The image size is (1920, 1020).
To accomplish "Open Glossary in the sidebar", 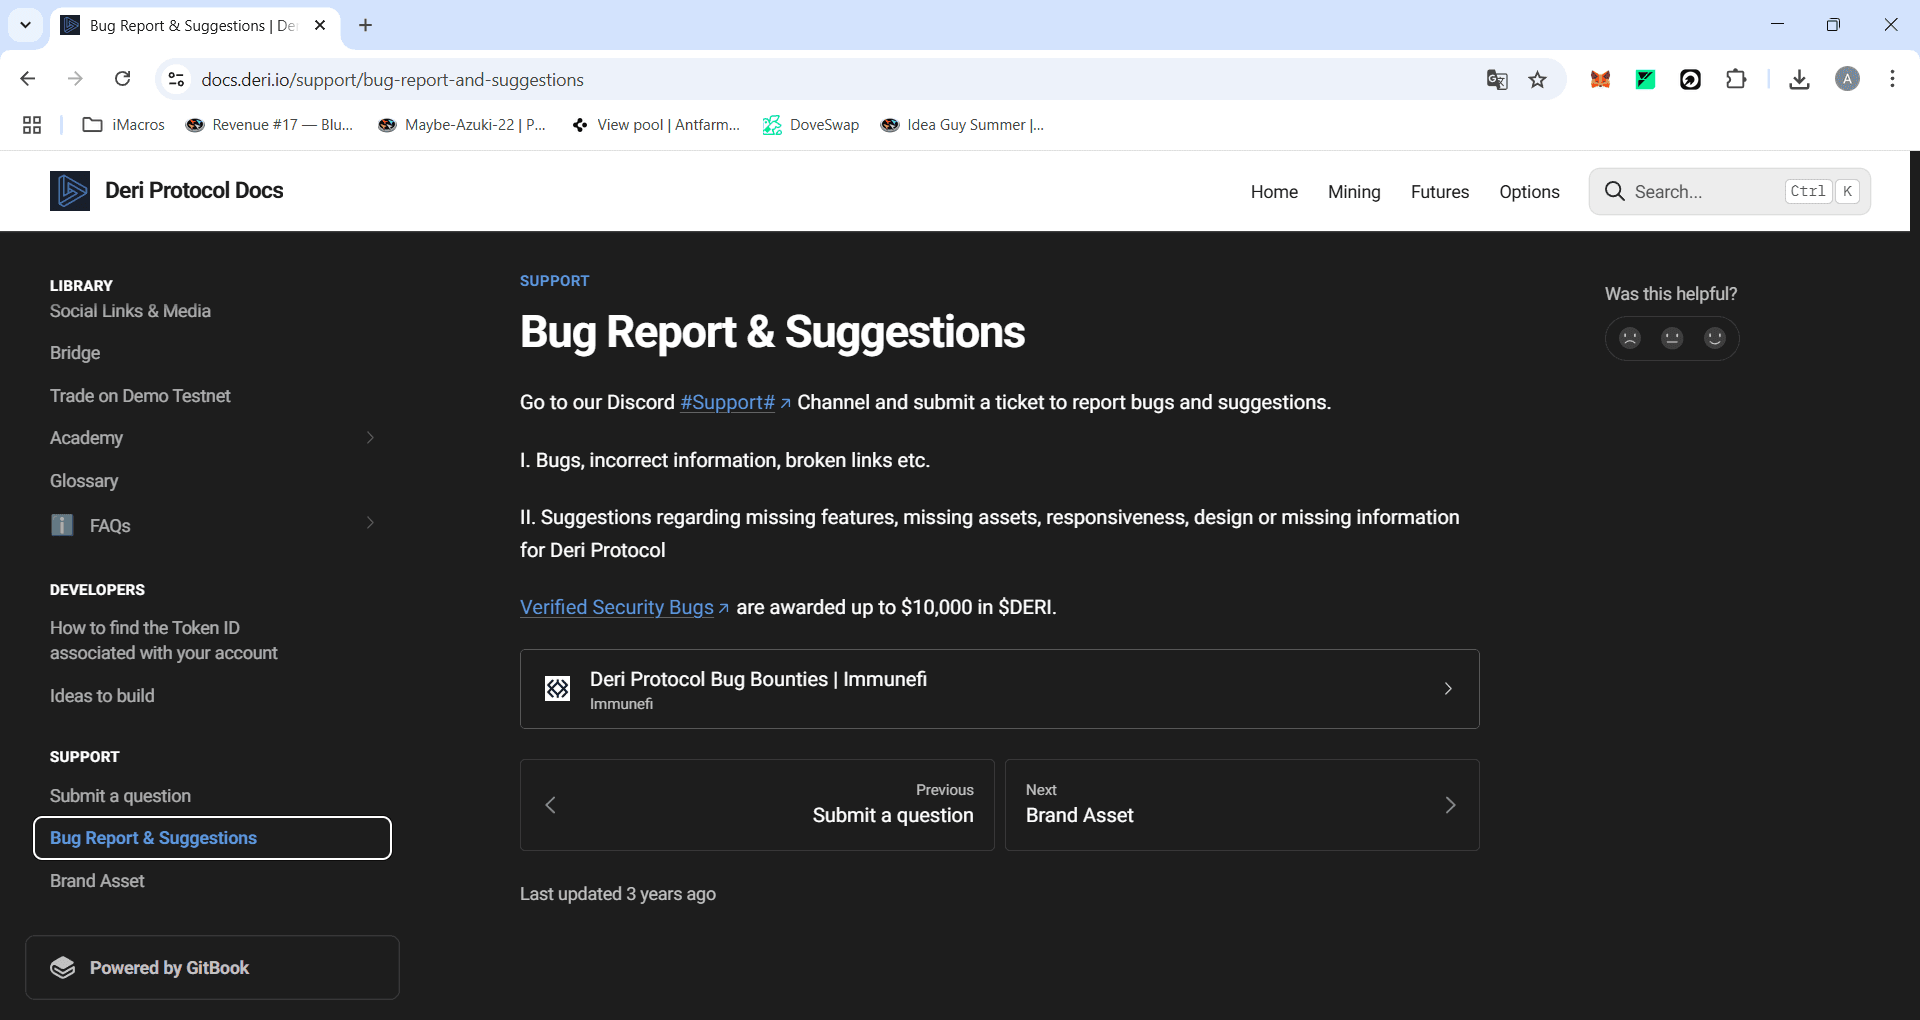I will [84, 481].
